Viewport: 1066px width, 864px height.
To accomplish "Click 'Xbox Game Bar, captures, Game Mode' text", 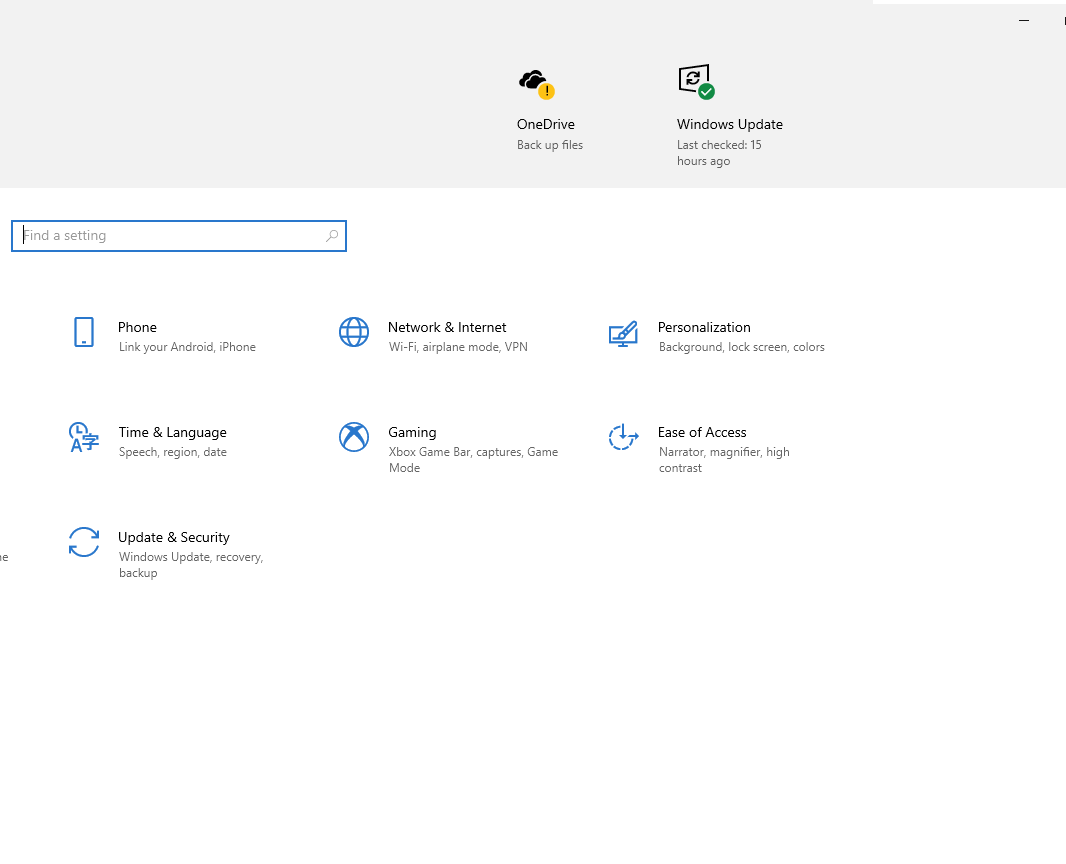I will coord(473,460).
